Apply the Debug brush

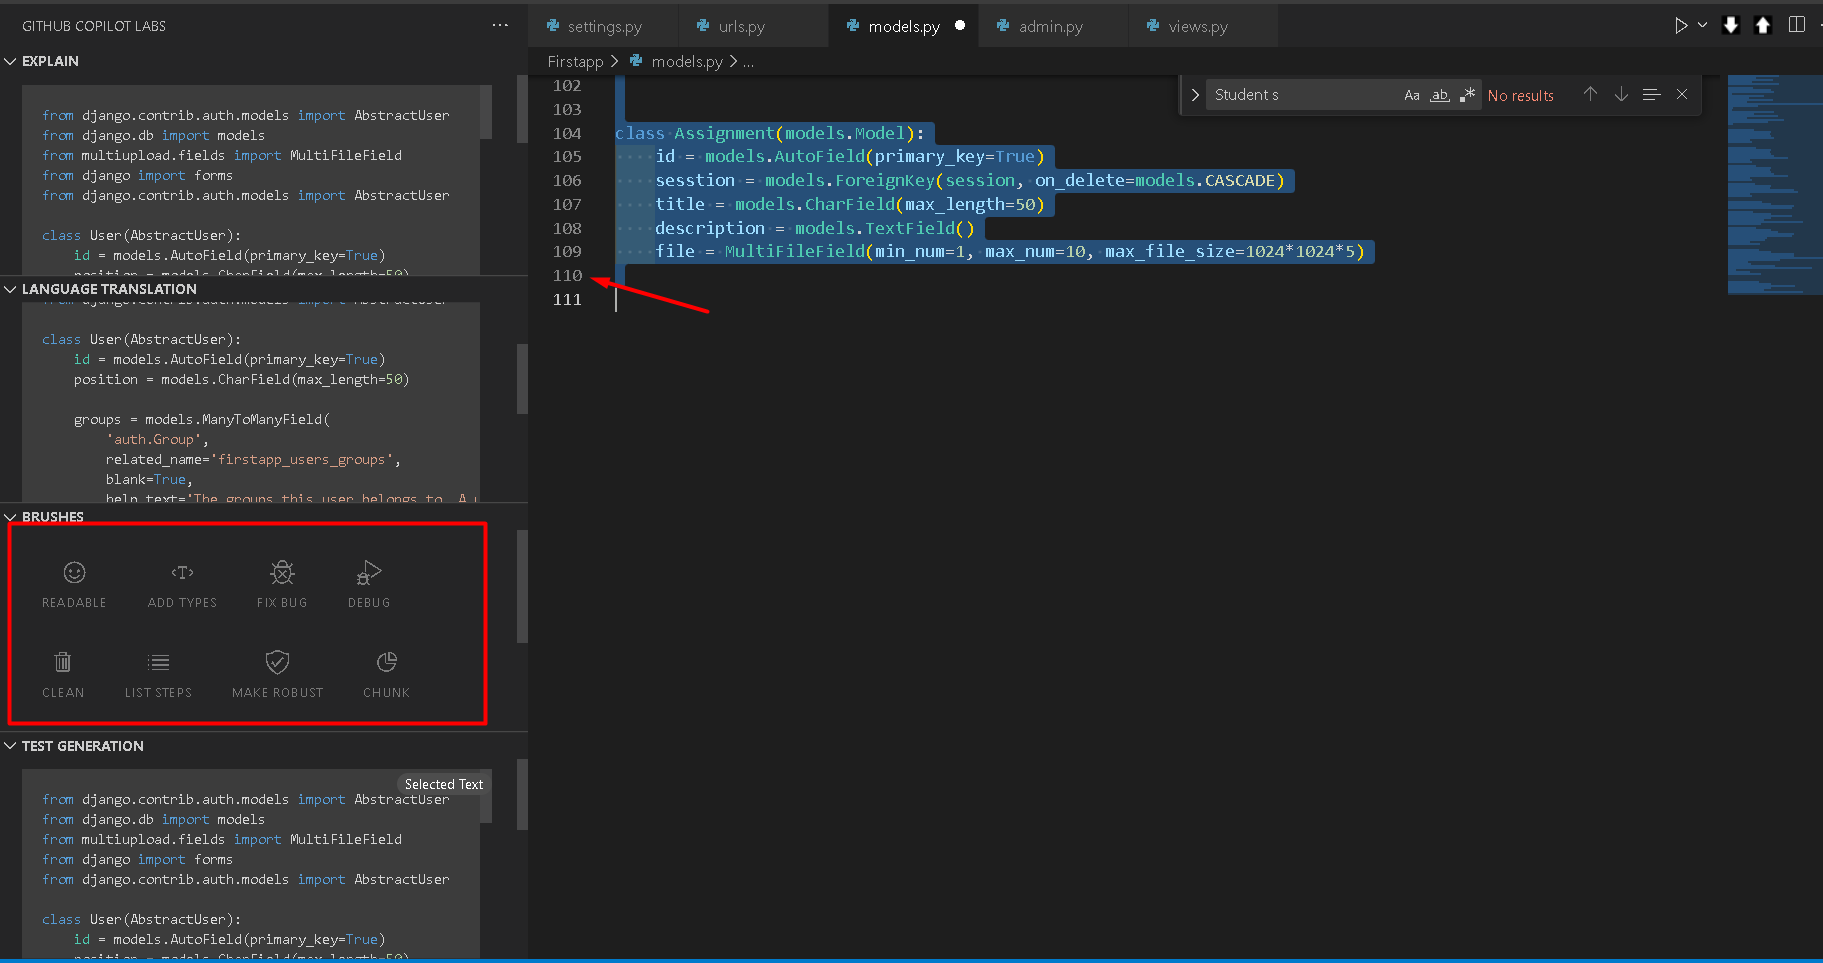coord(369,585)
